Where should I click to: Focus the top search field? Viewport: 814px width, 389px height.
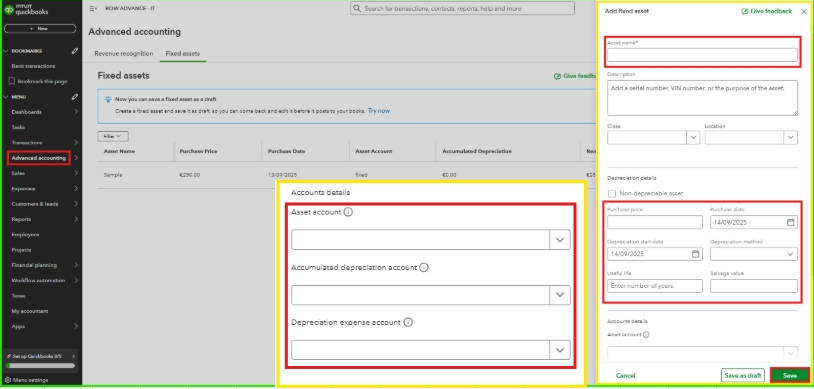[463, 8]
